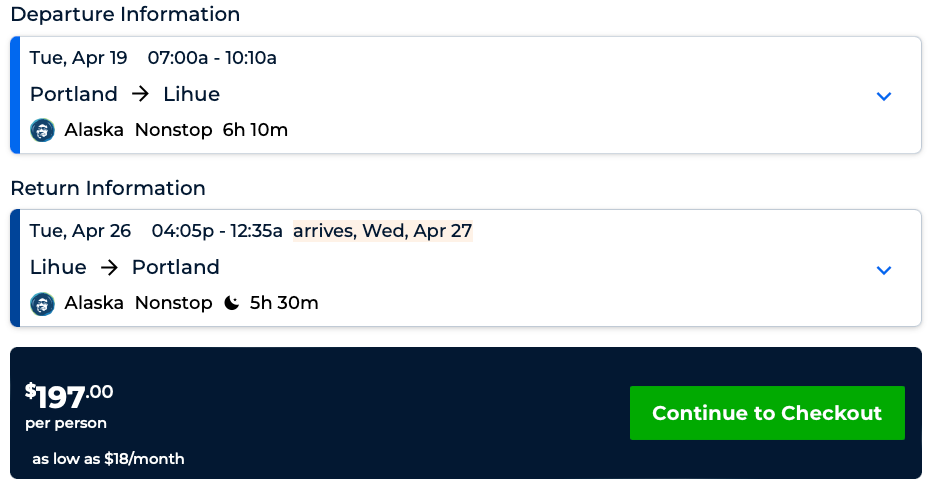Screen dimensions: 928x482
Task: Click the "per person" label under the price
Action: point(66,423)
